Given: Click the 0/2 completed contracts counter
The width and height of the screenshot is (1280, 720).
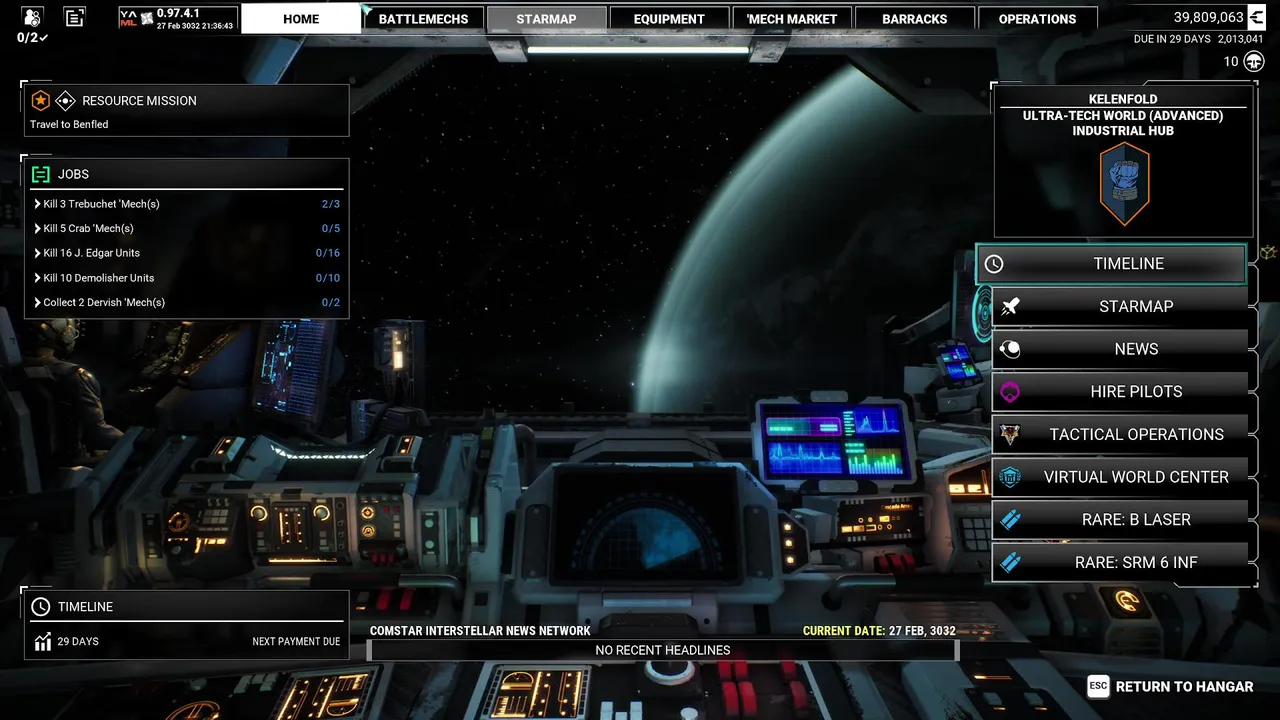Looking at the screenshot, I should click(32, 38).
